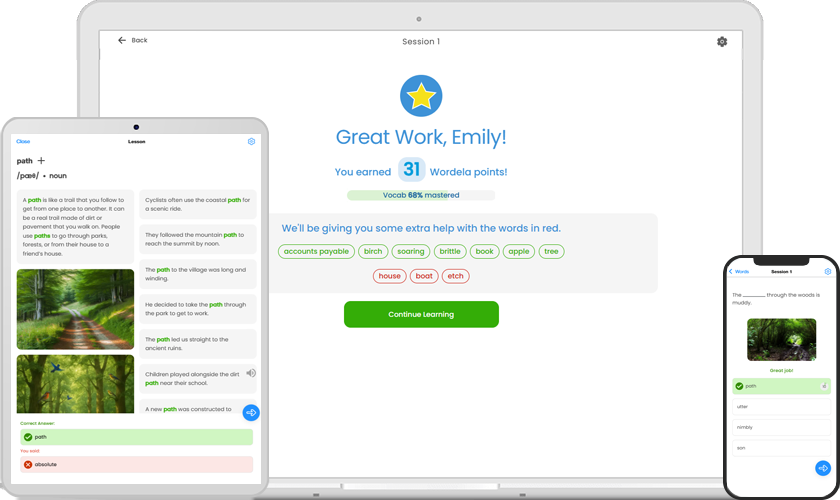Click the 'path led us straight' sentence card

[198, 344]
